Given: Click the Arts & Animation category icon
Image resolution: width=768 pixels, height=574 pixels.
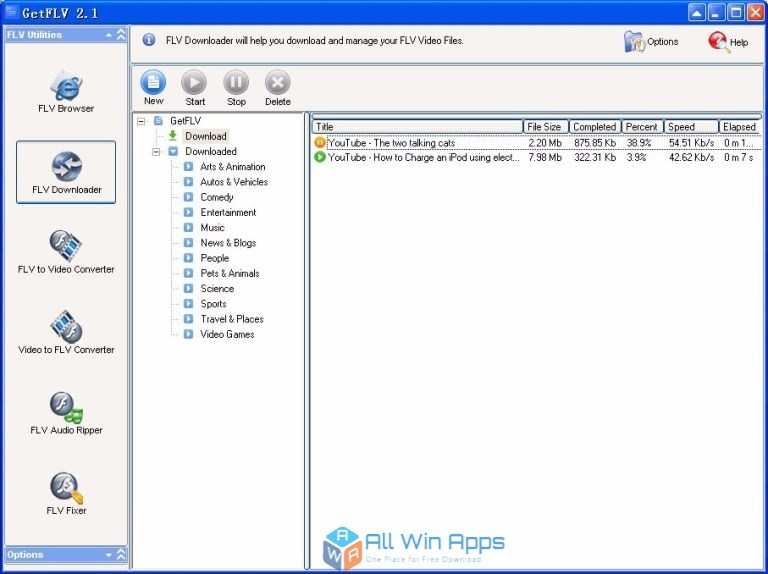Looking at the screenshot, I should tap(188, 167).
